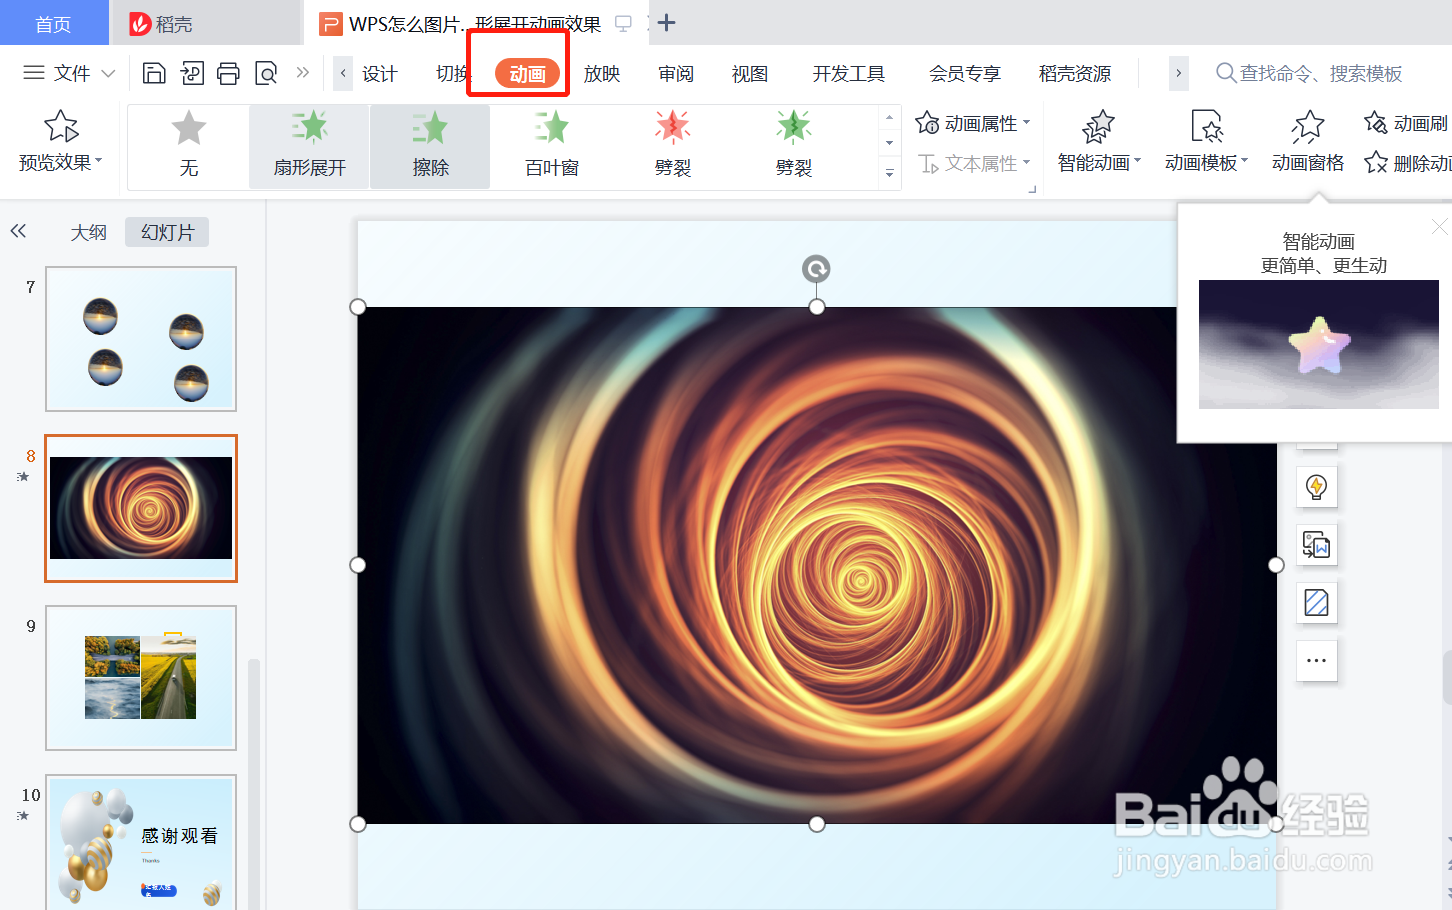The height and width of the screenshot is (910, 1452).
Task: Click the crop/fill quick tool icon
Action: click(1317, 603)
